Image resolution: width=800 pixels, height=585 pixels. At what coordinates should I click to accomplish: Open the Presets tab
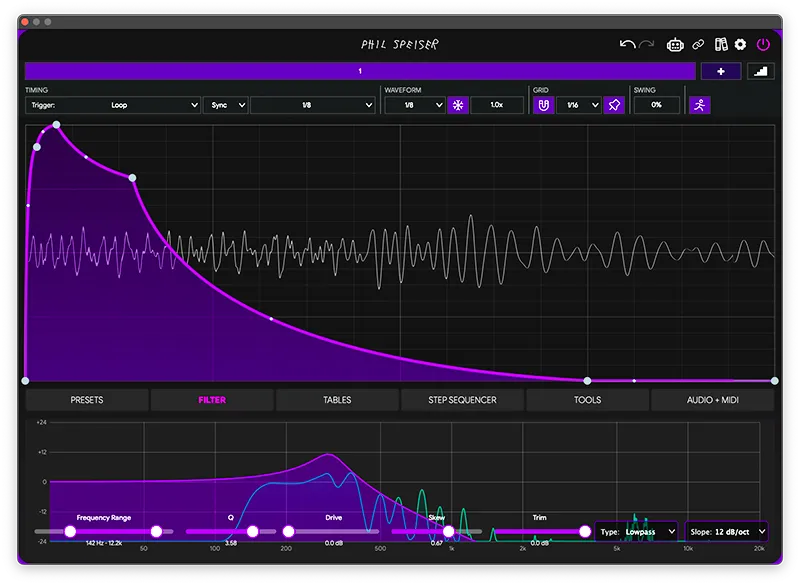pyautogui.click(x=87, y=400)
